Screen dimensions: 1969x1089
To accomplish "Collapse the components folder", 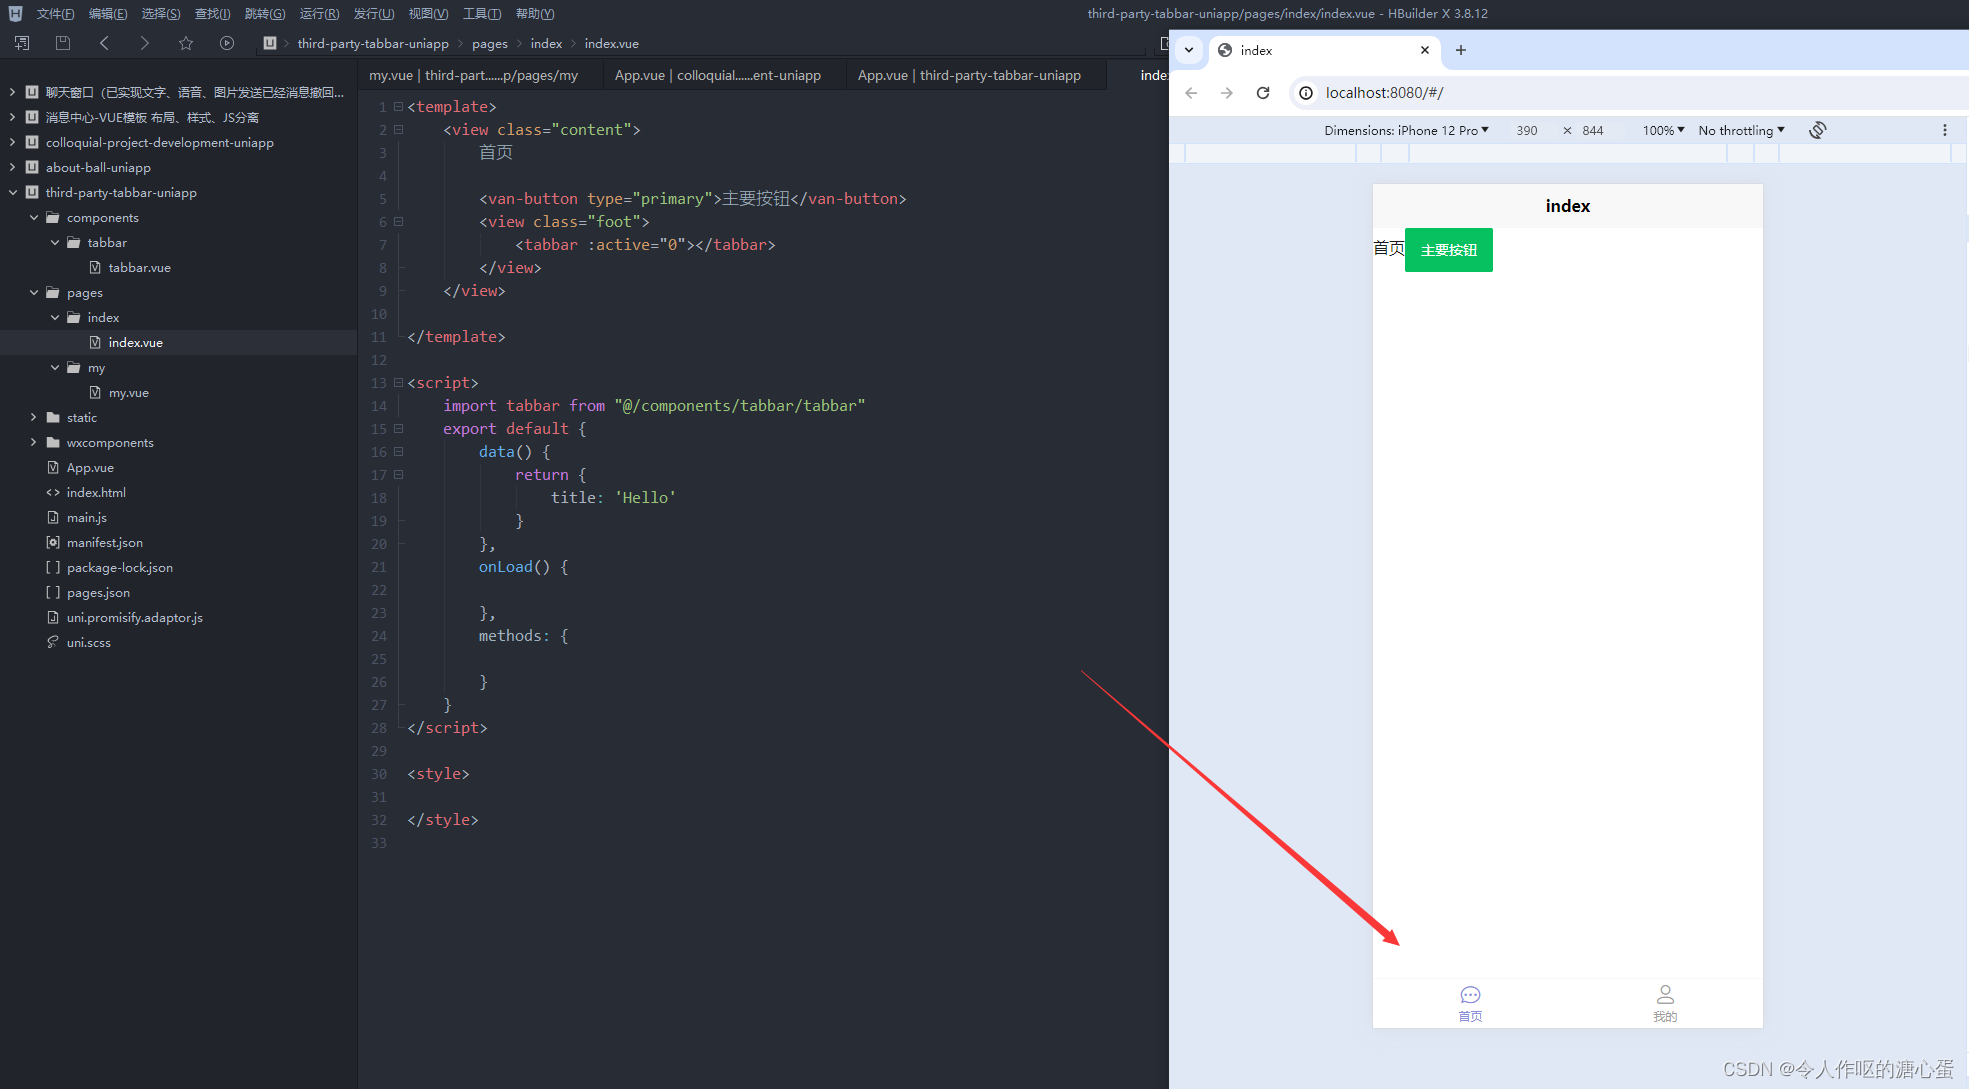I will click(x=34, y=217).
